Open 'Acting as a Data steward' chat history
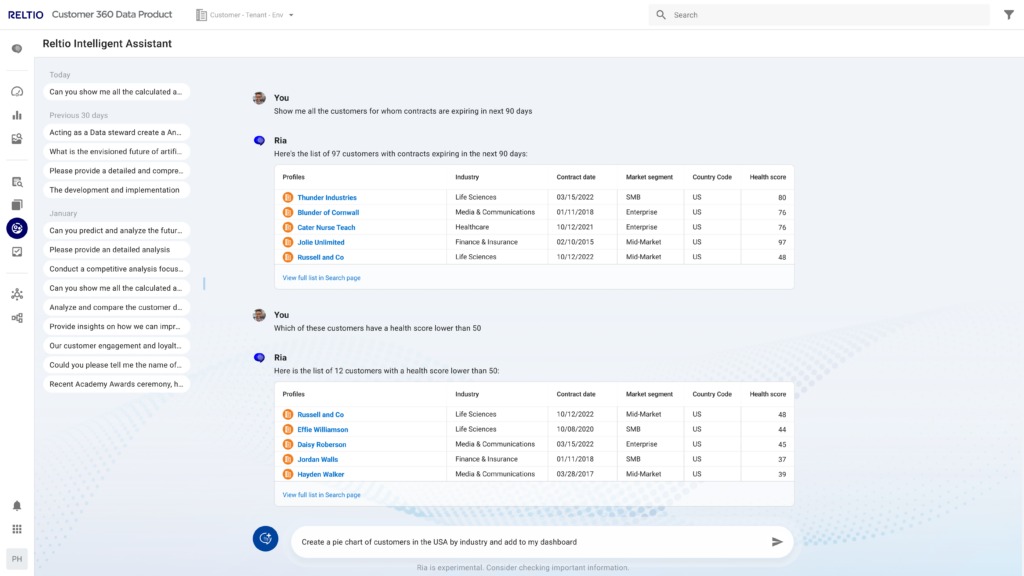Viewport: 1024px width, 576px height. [x=116, y=132]
